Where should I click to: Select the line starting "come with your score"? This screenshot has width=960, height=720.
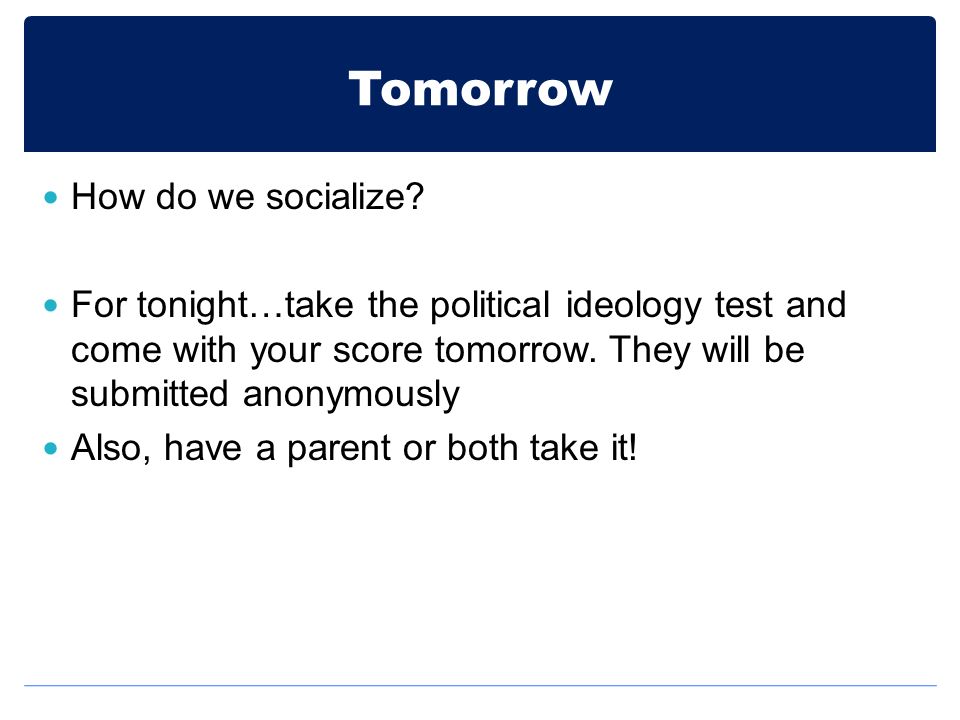pos(438,350)
